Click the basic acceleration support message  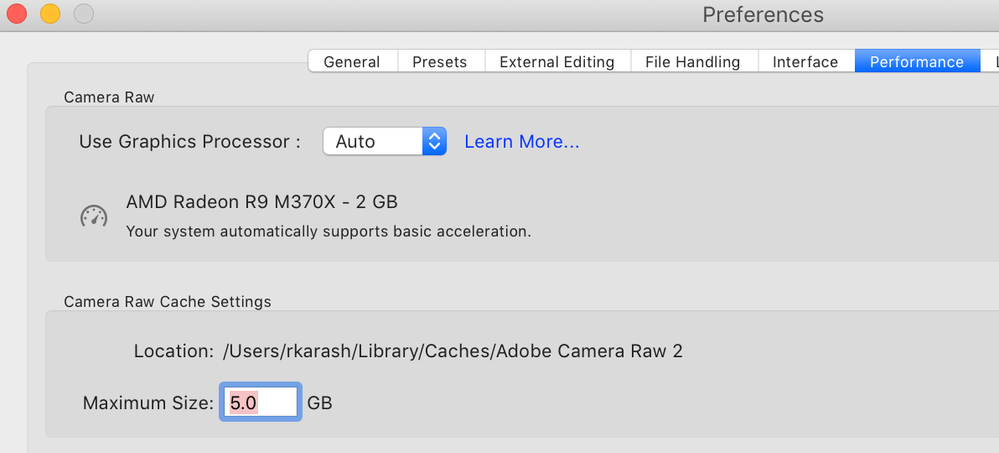pos(328,231)
